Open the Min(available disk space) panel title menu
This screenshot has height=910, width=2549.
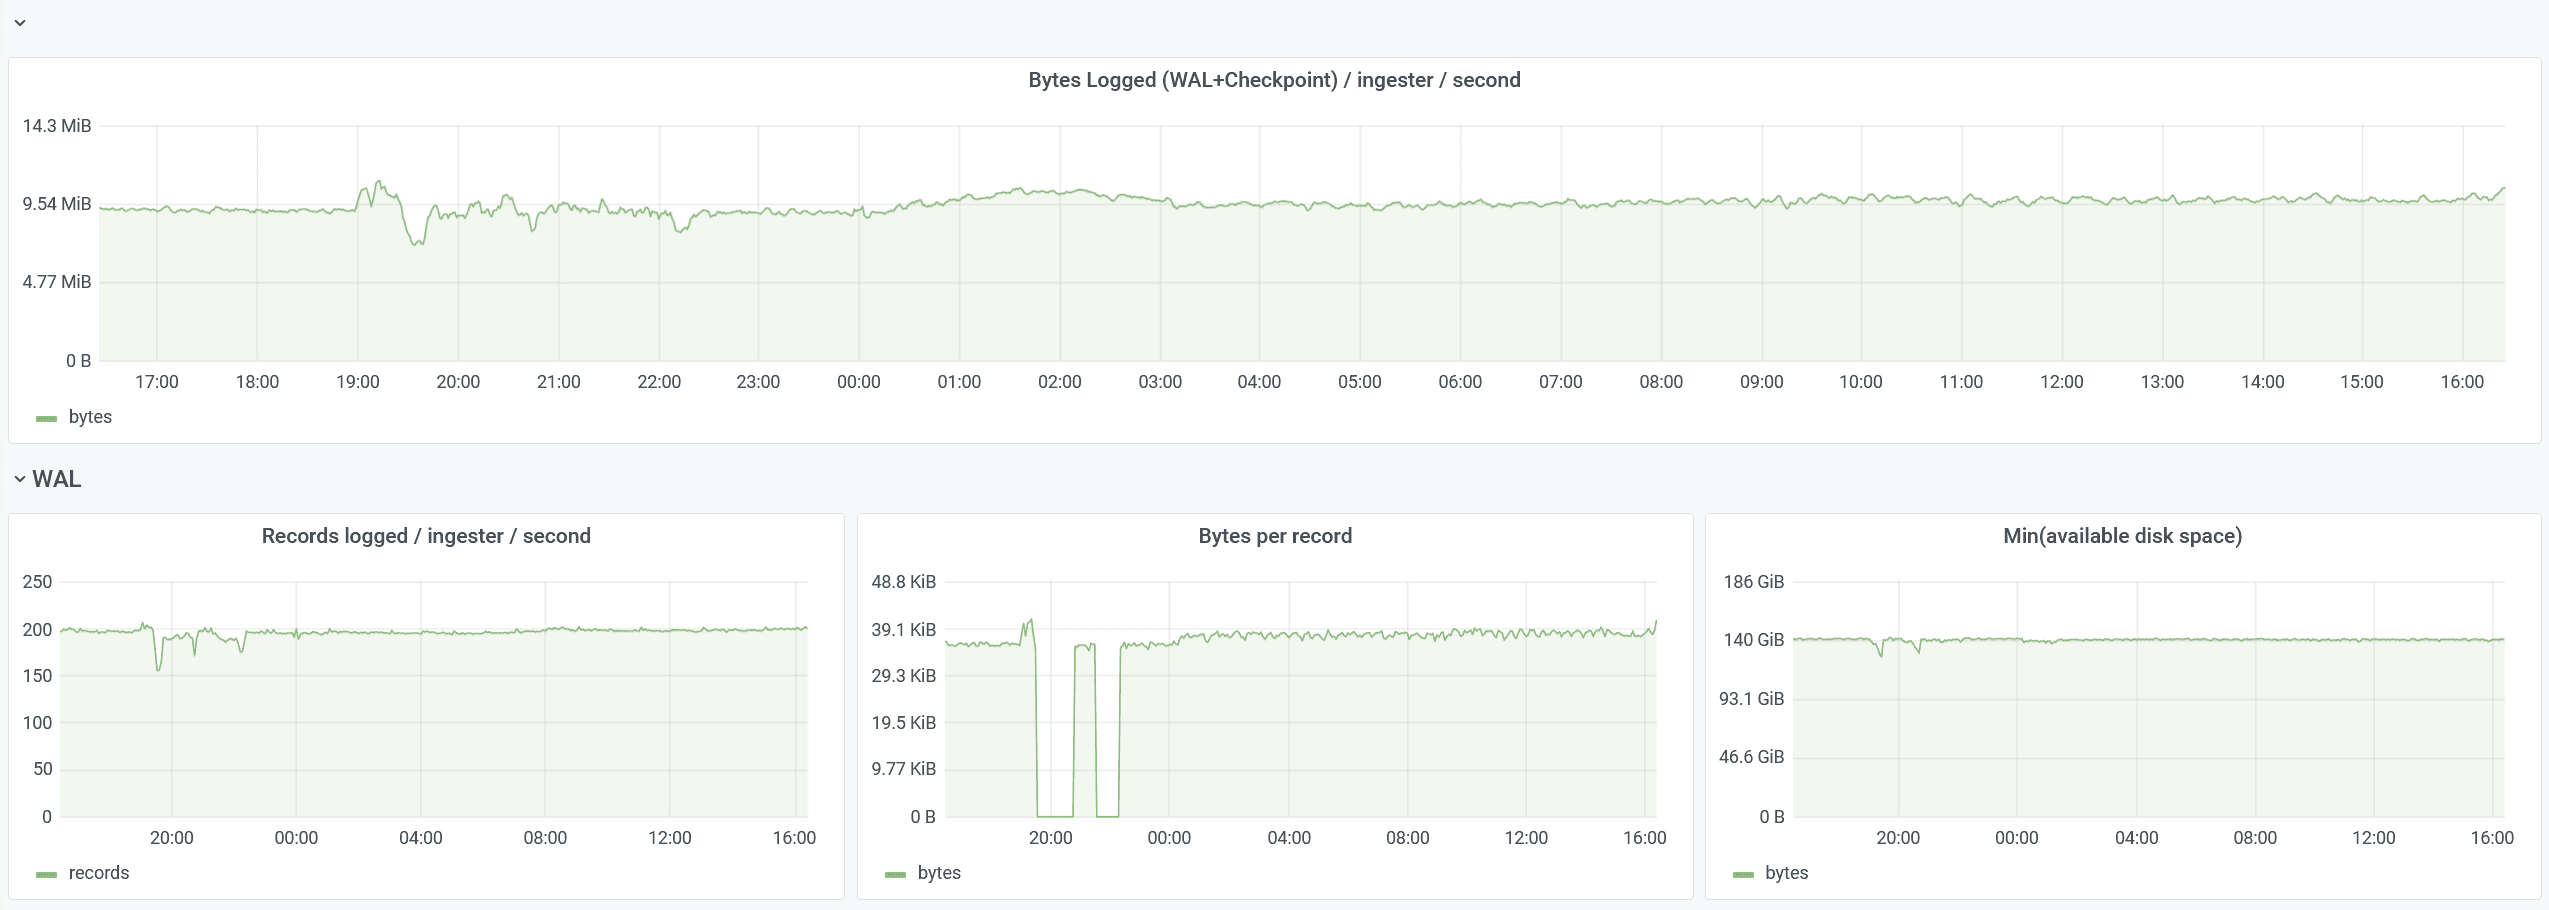2122,536
